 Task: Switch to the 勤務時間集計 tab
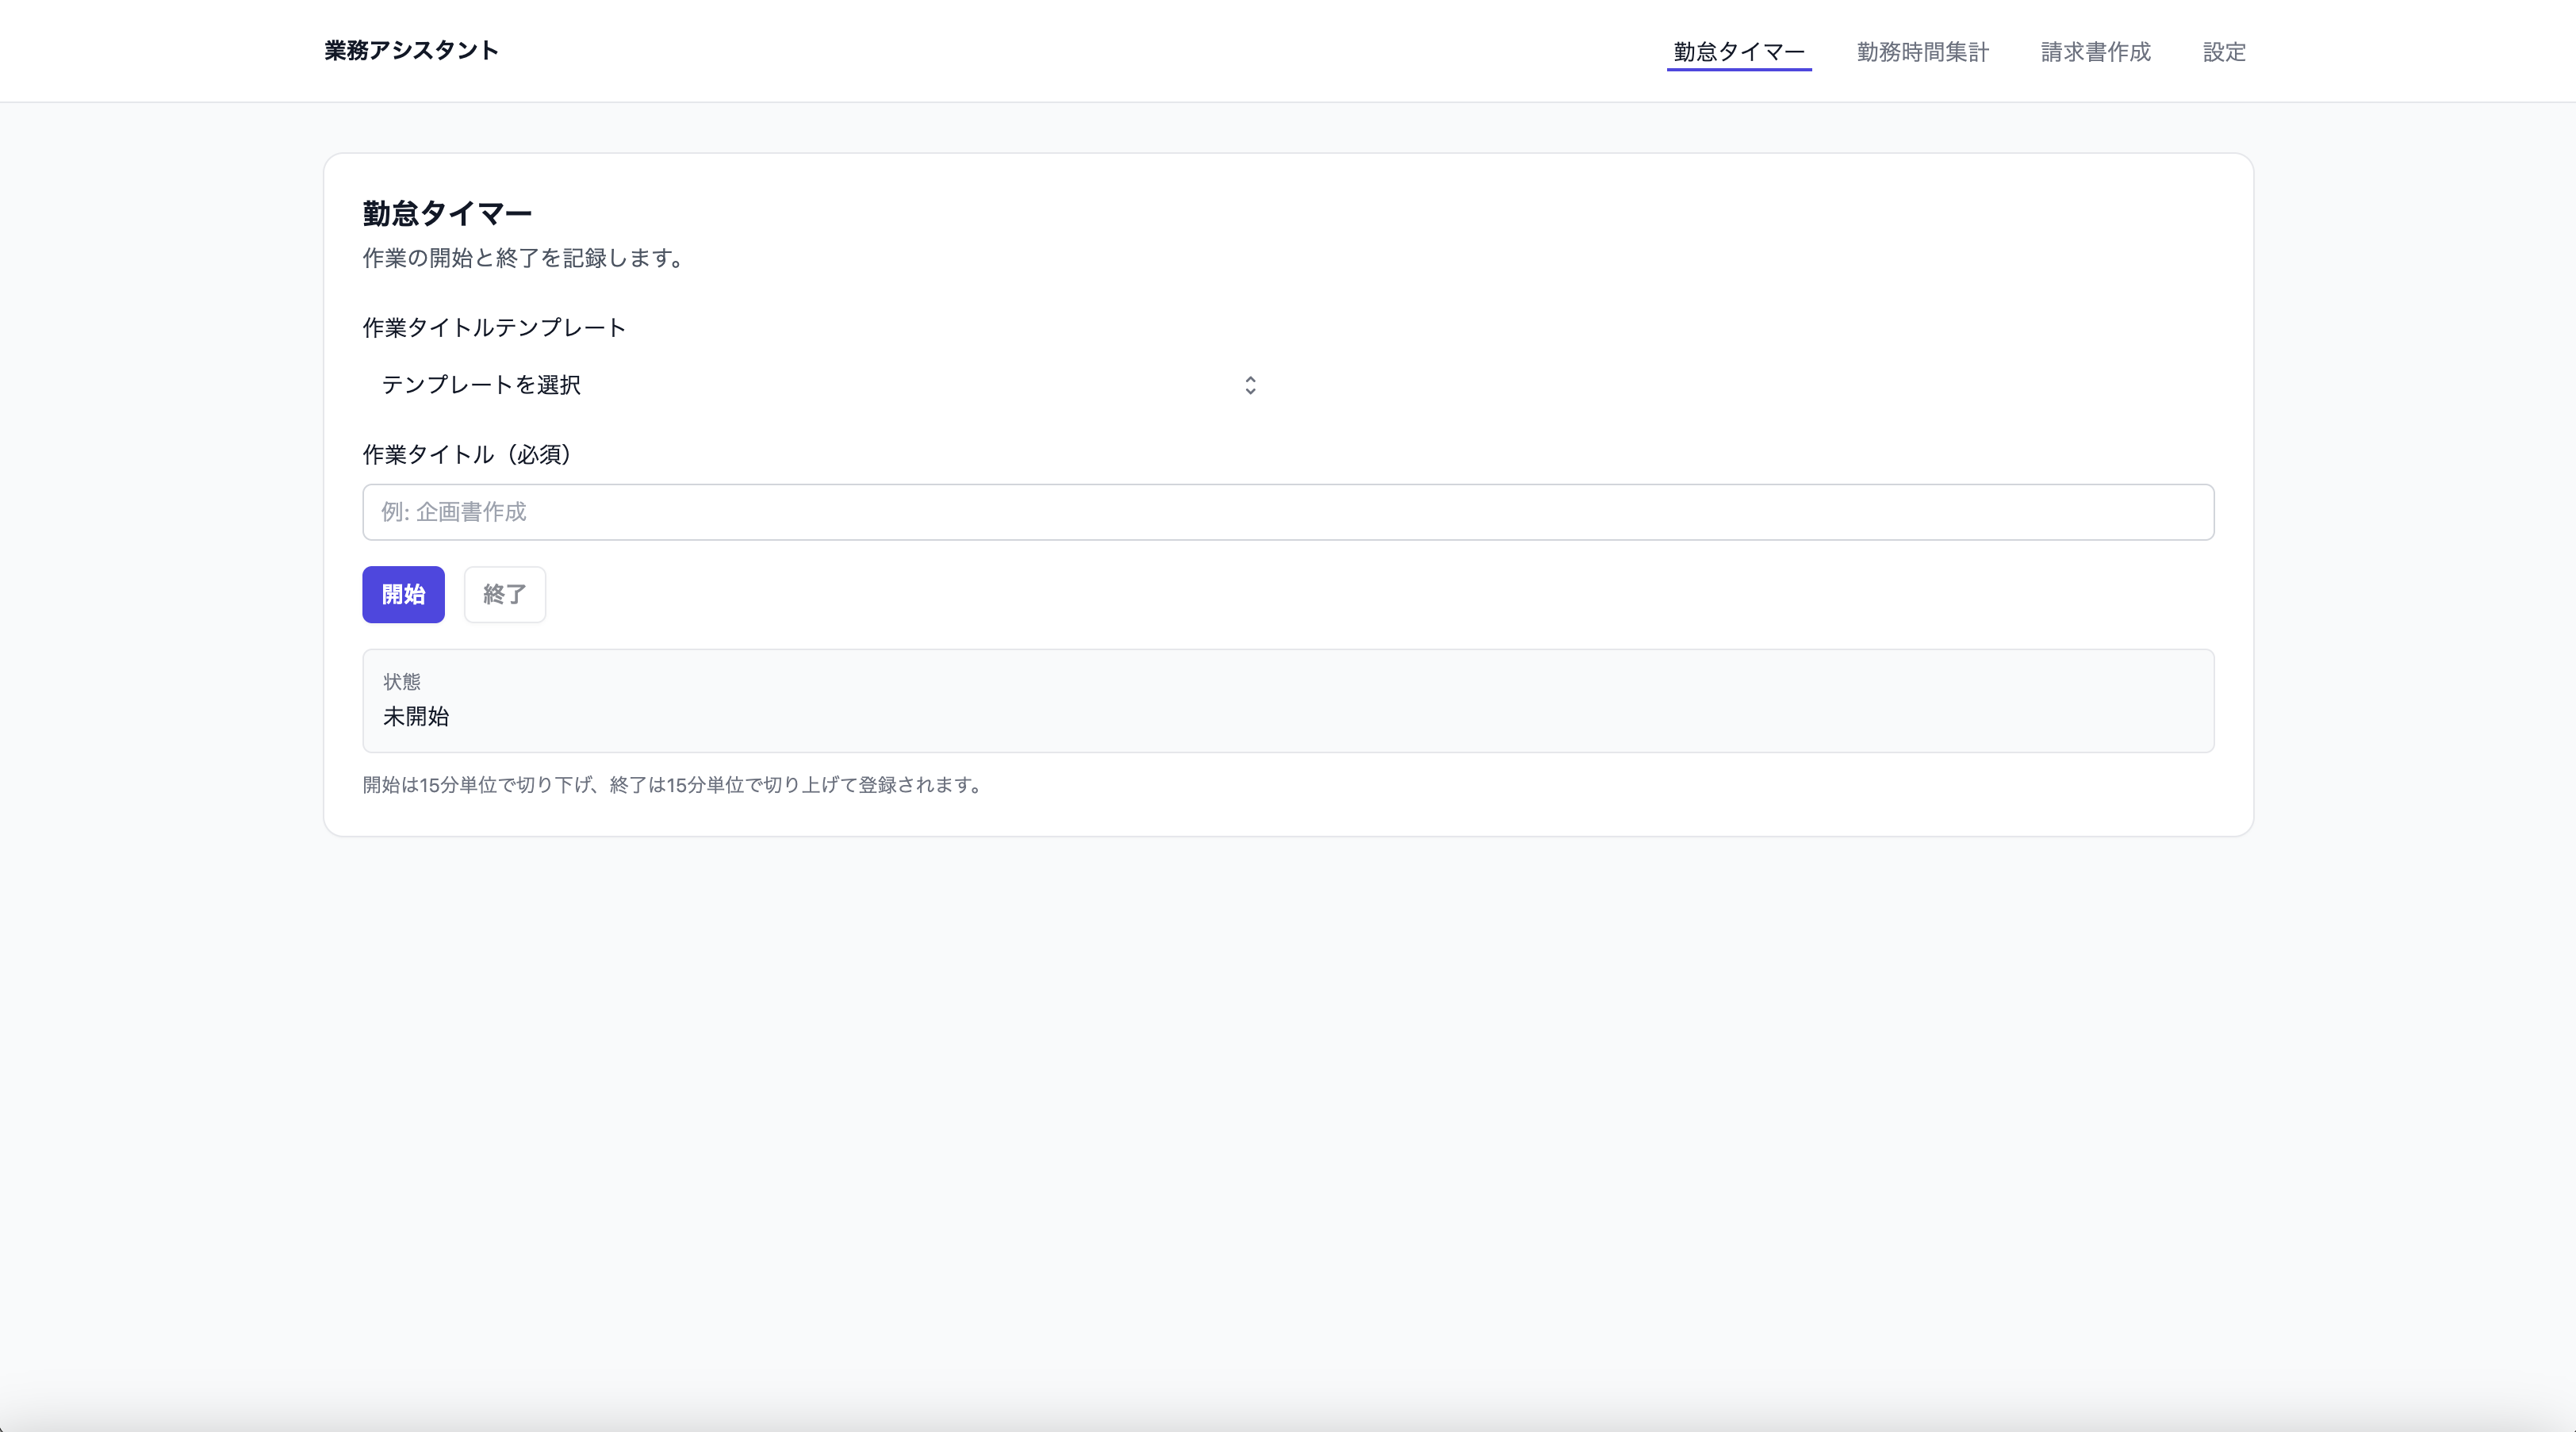(1922, 52)
